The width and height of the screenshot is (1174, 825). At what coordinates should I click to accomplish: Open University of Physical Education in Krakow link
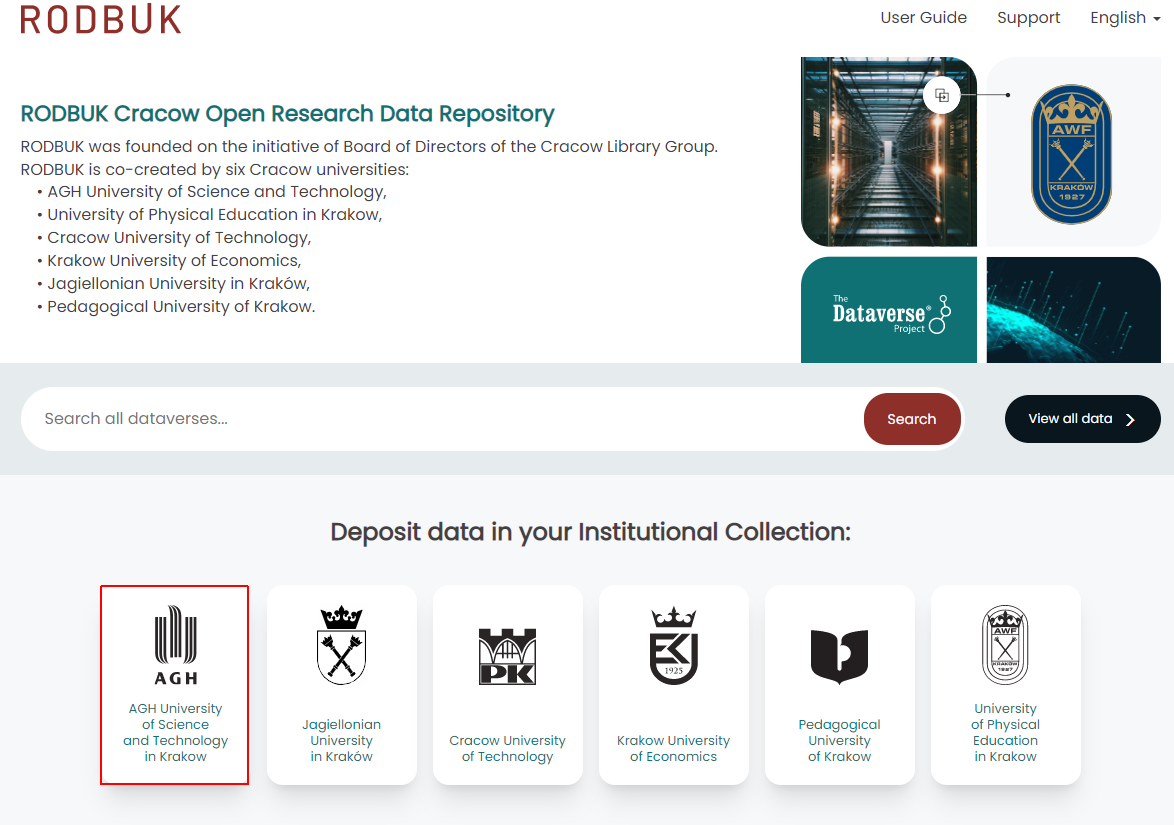[1005, 732]
